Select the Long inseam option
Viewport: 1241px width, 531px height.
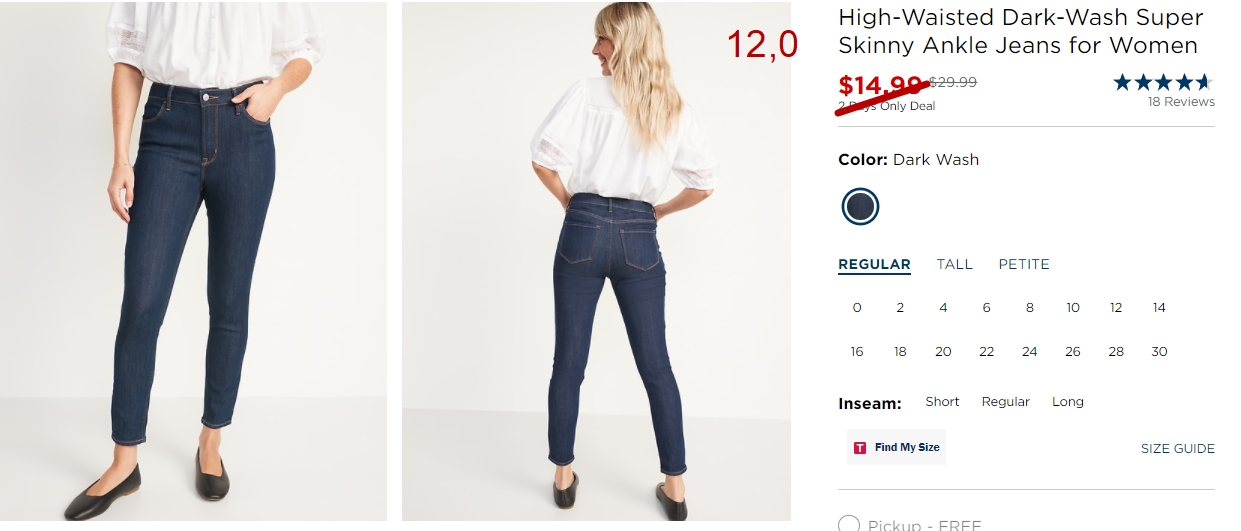click(1067, 401)
